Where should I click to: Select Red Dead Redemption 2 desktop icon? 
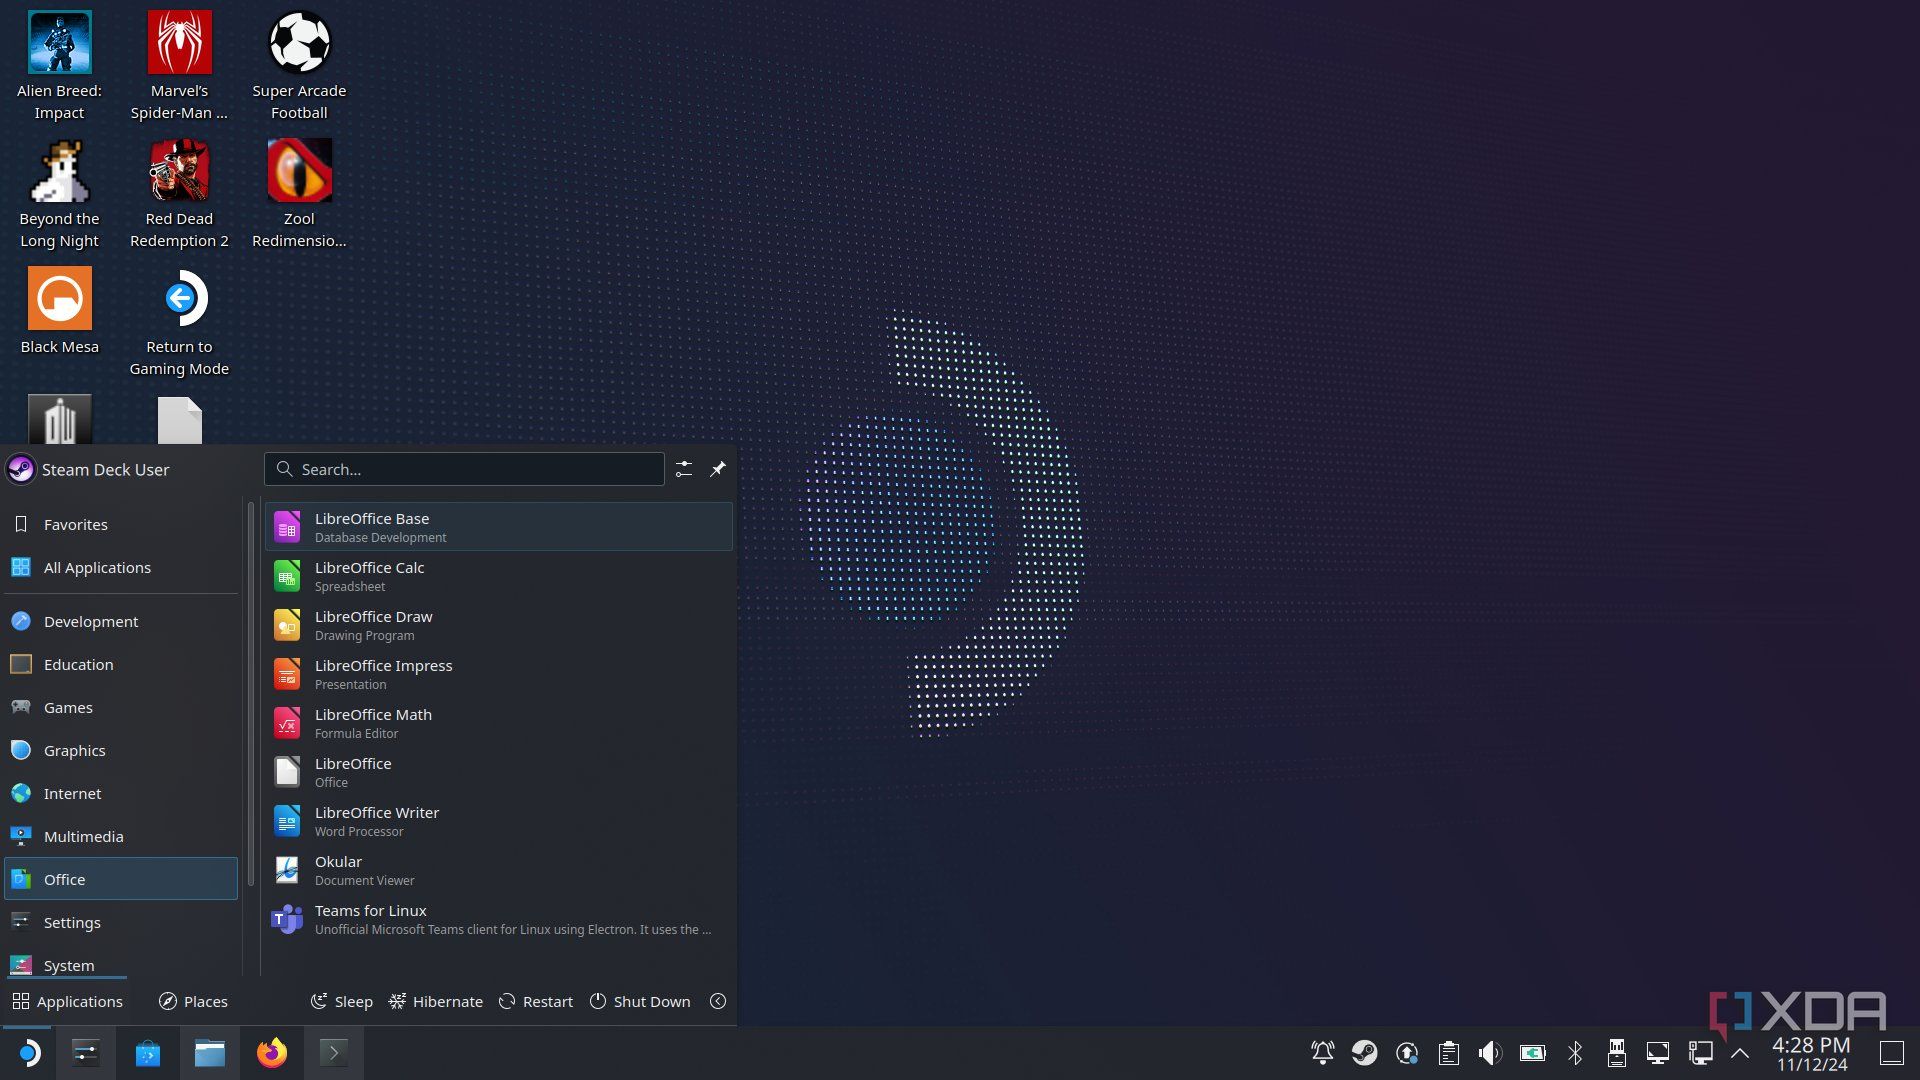point(179,194)
